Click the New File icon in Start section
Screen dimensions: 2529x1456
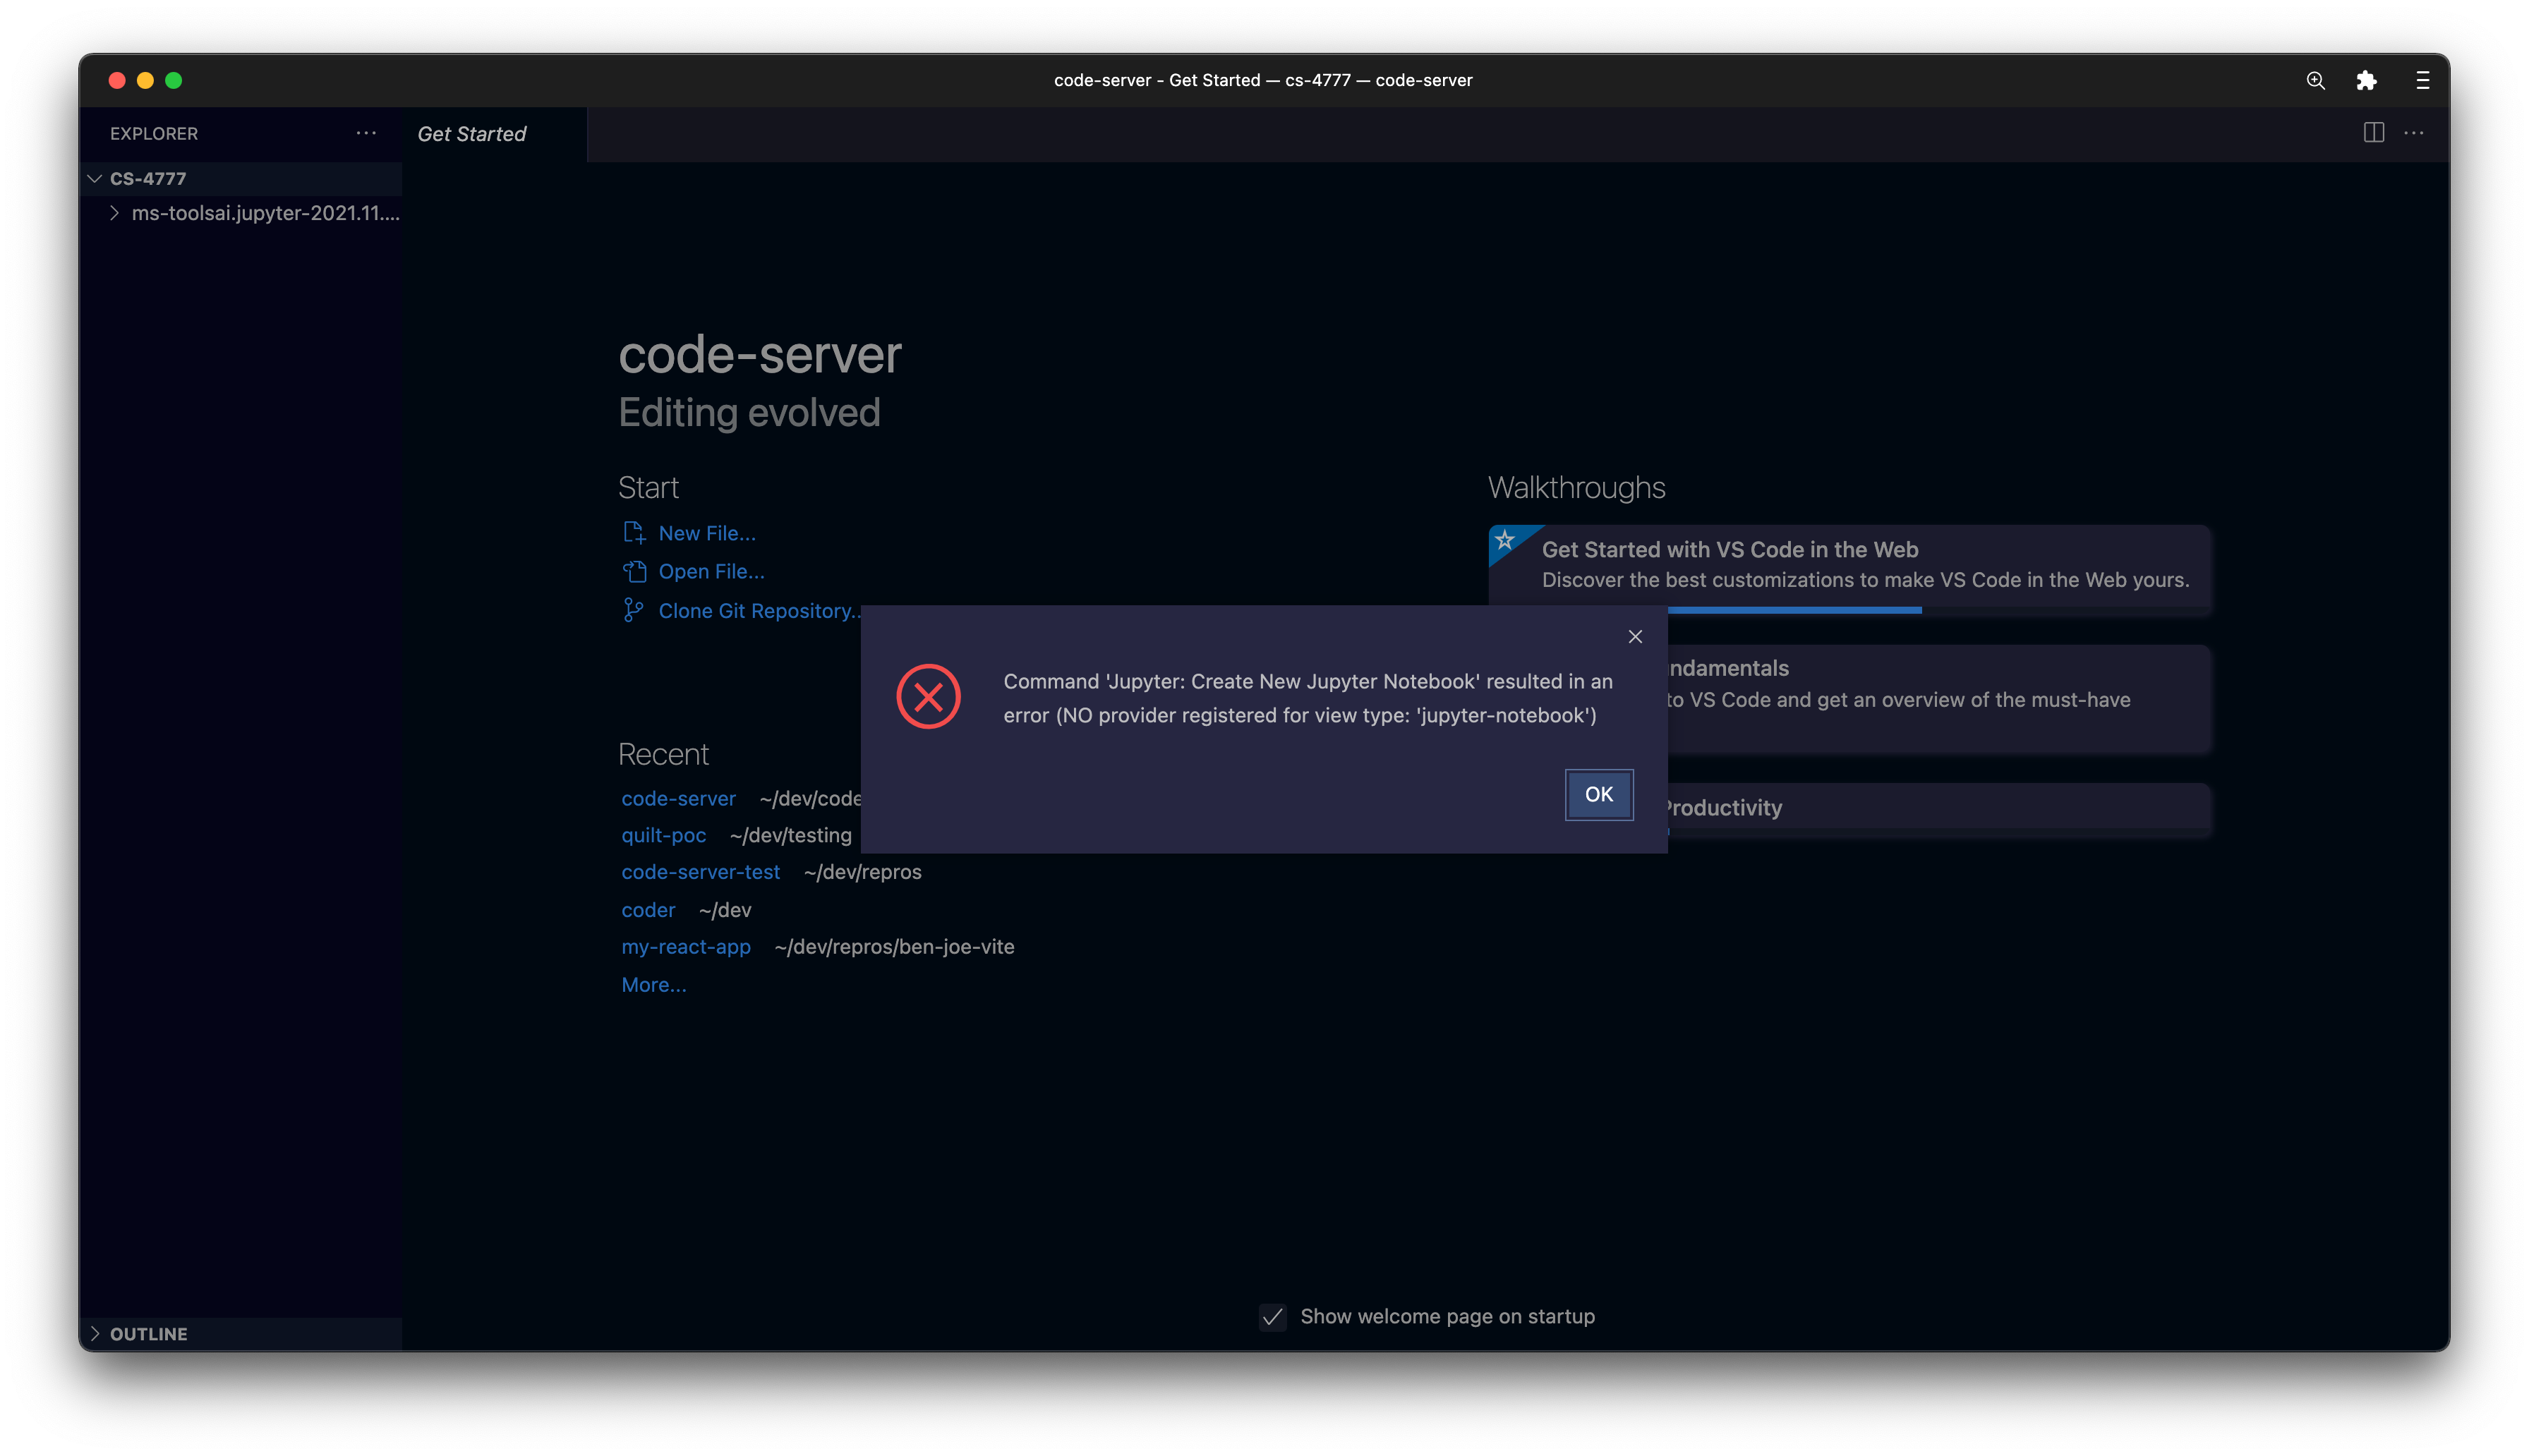point(635,532)
